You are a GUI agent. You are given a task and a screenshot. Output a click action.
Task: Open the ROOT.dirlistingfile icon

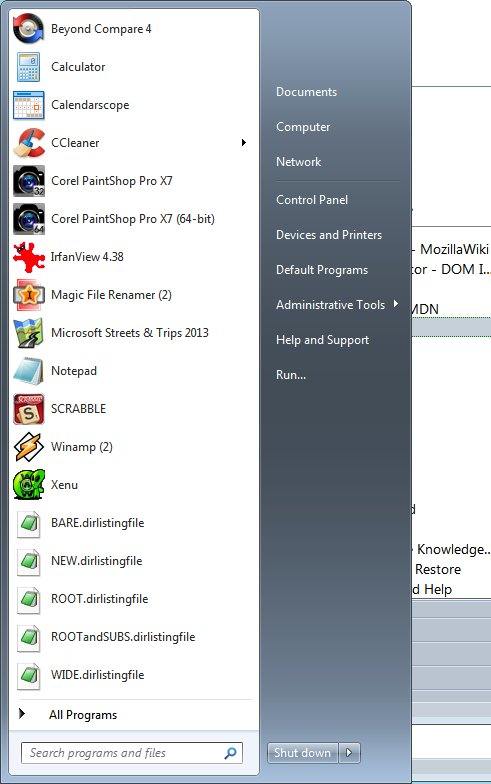pyautogui.click(x=28, y=598)
